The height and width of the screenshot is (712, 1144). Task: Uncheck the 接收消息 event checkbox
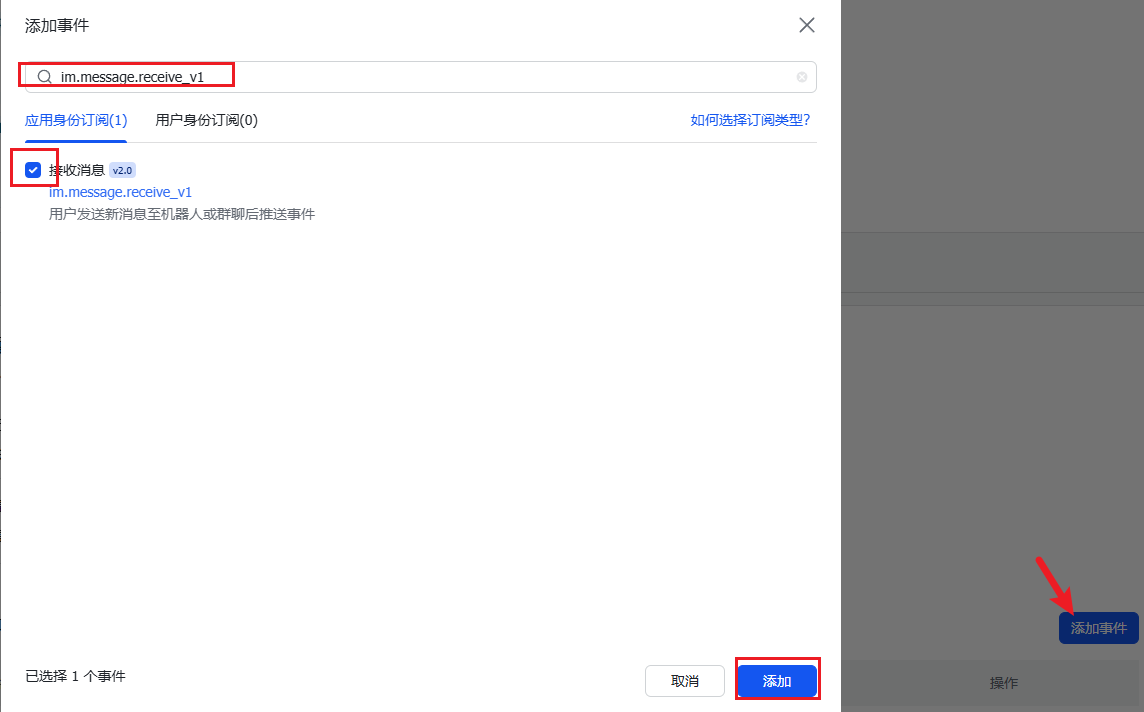(x=33, y=170)
